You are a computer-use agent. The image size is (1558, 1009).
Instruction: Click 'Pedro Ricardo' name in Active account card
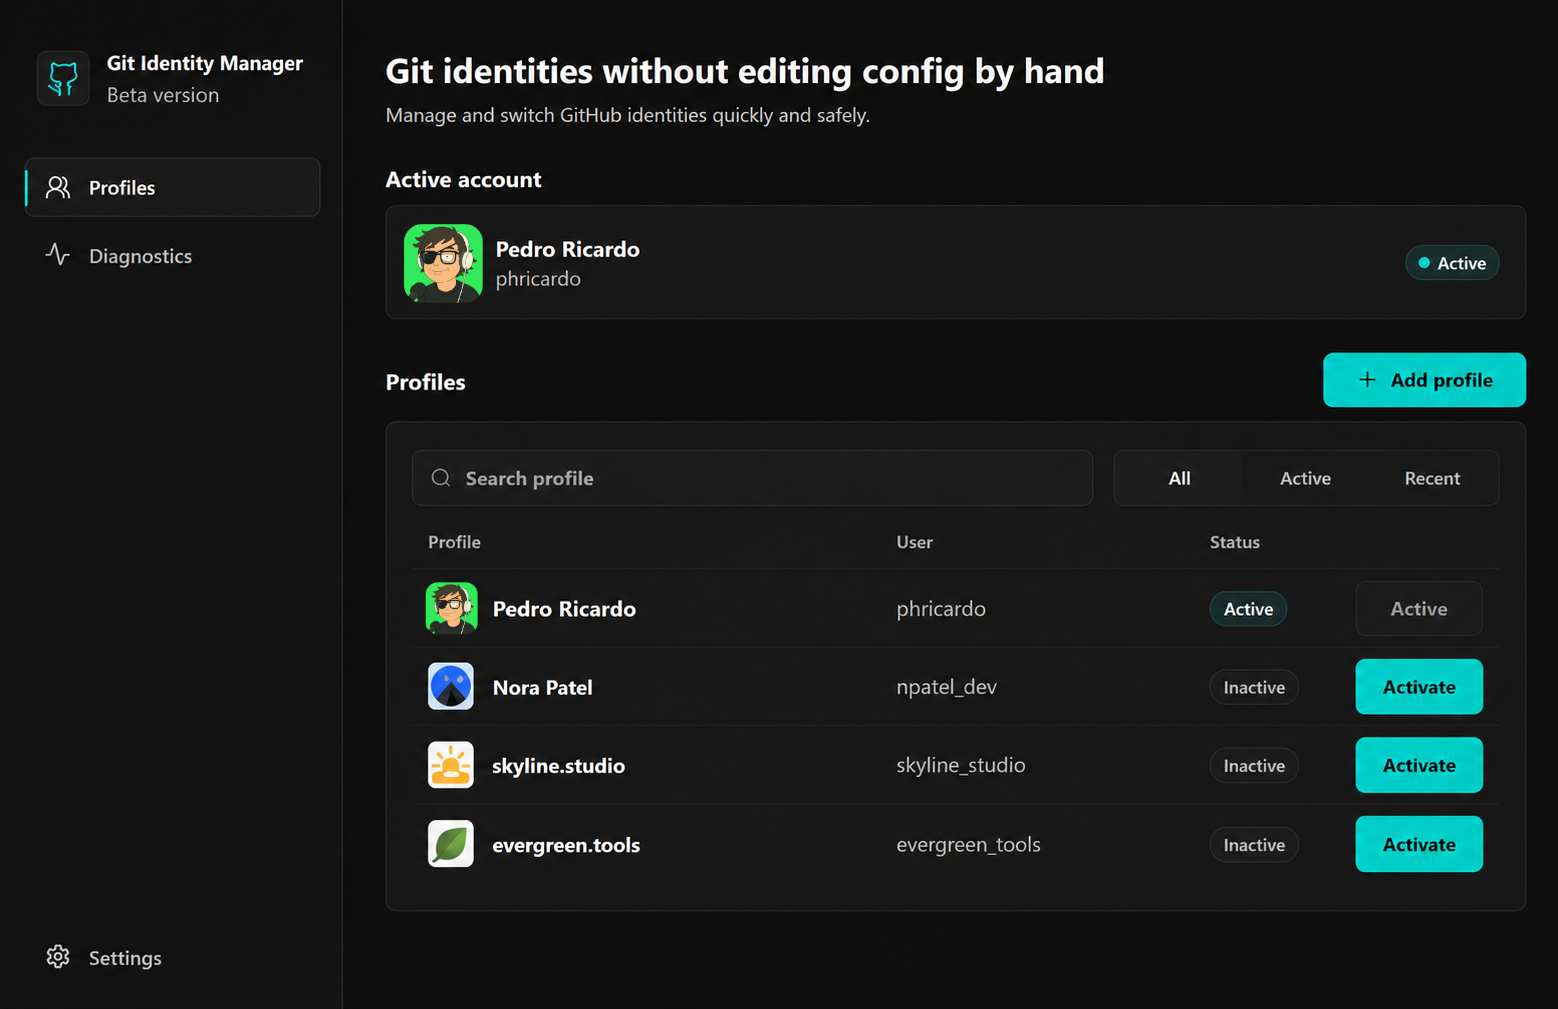567,249
